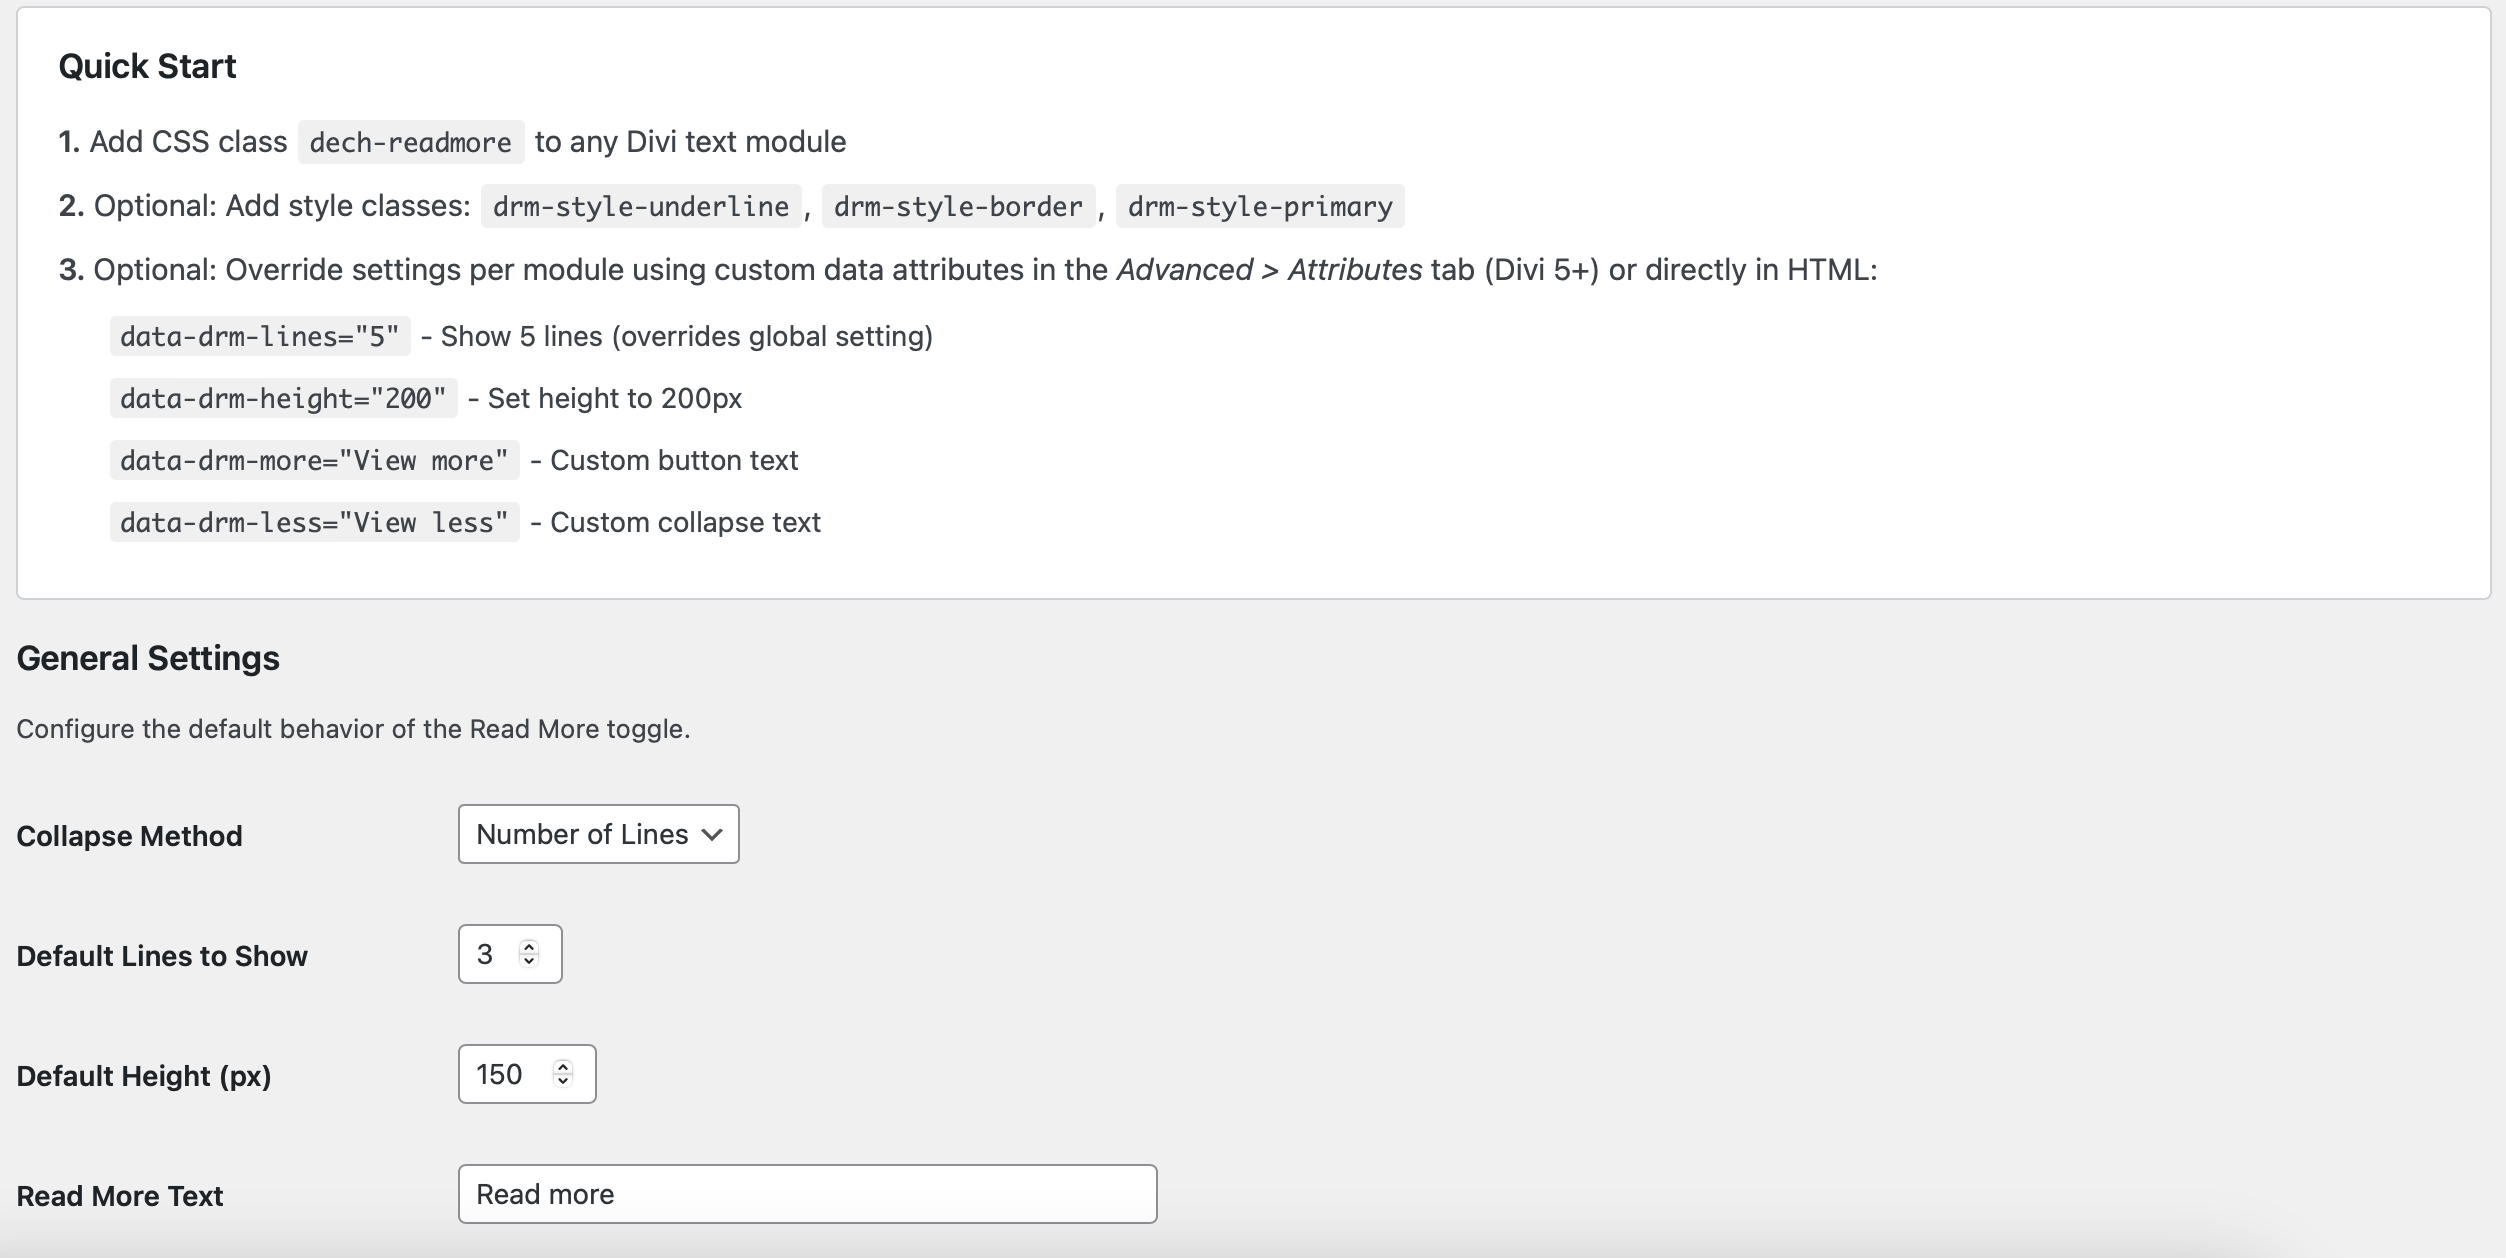Click the data-drm-more="View more" code

pyautogui.click(x=314, y=461)
